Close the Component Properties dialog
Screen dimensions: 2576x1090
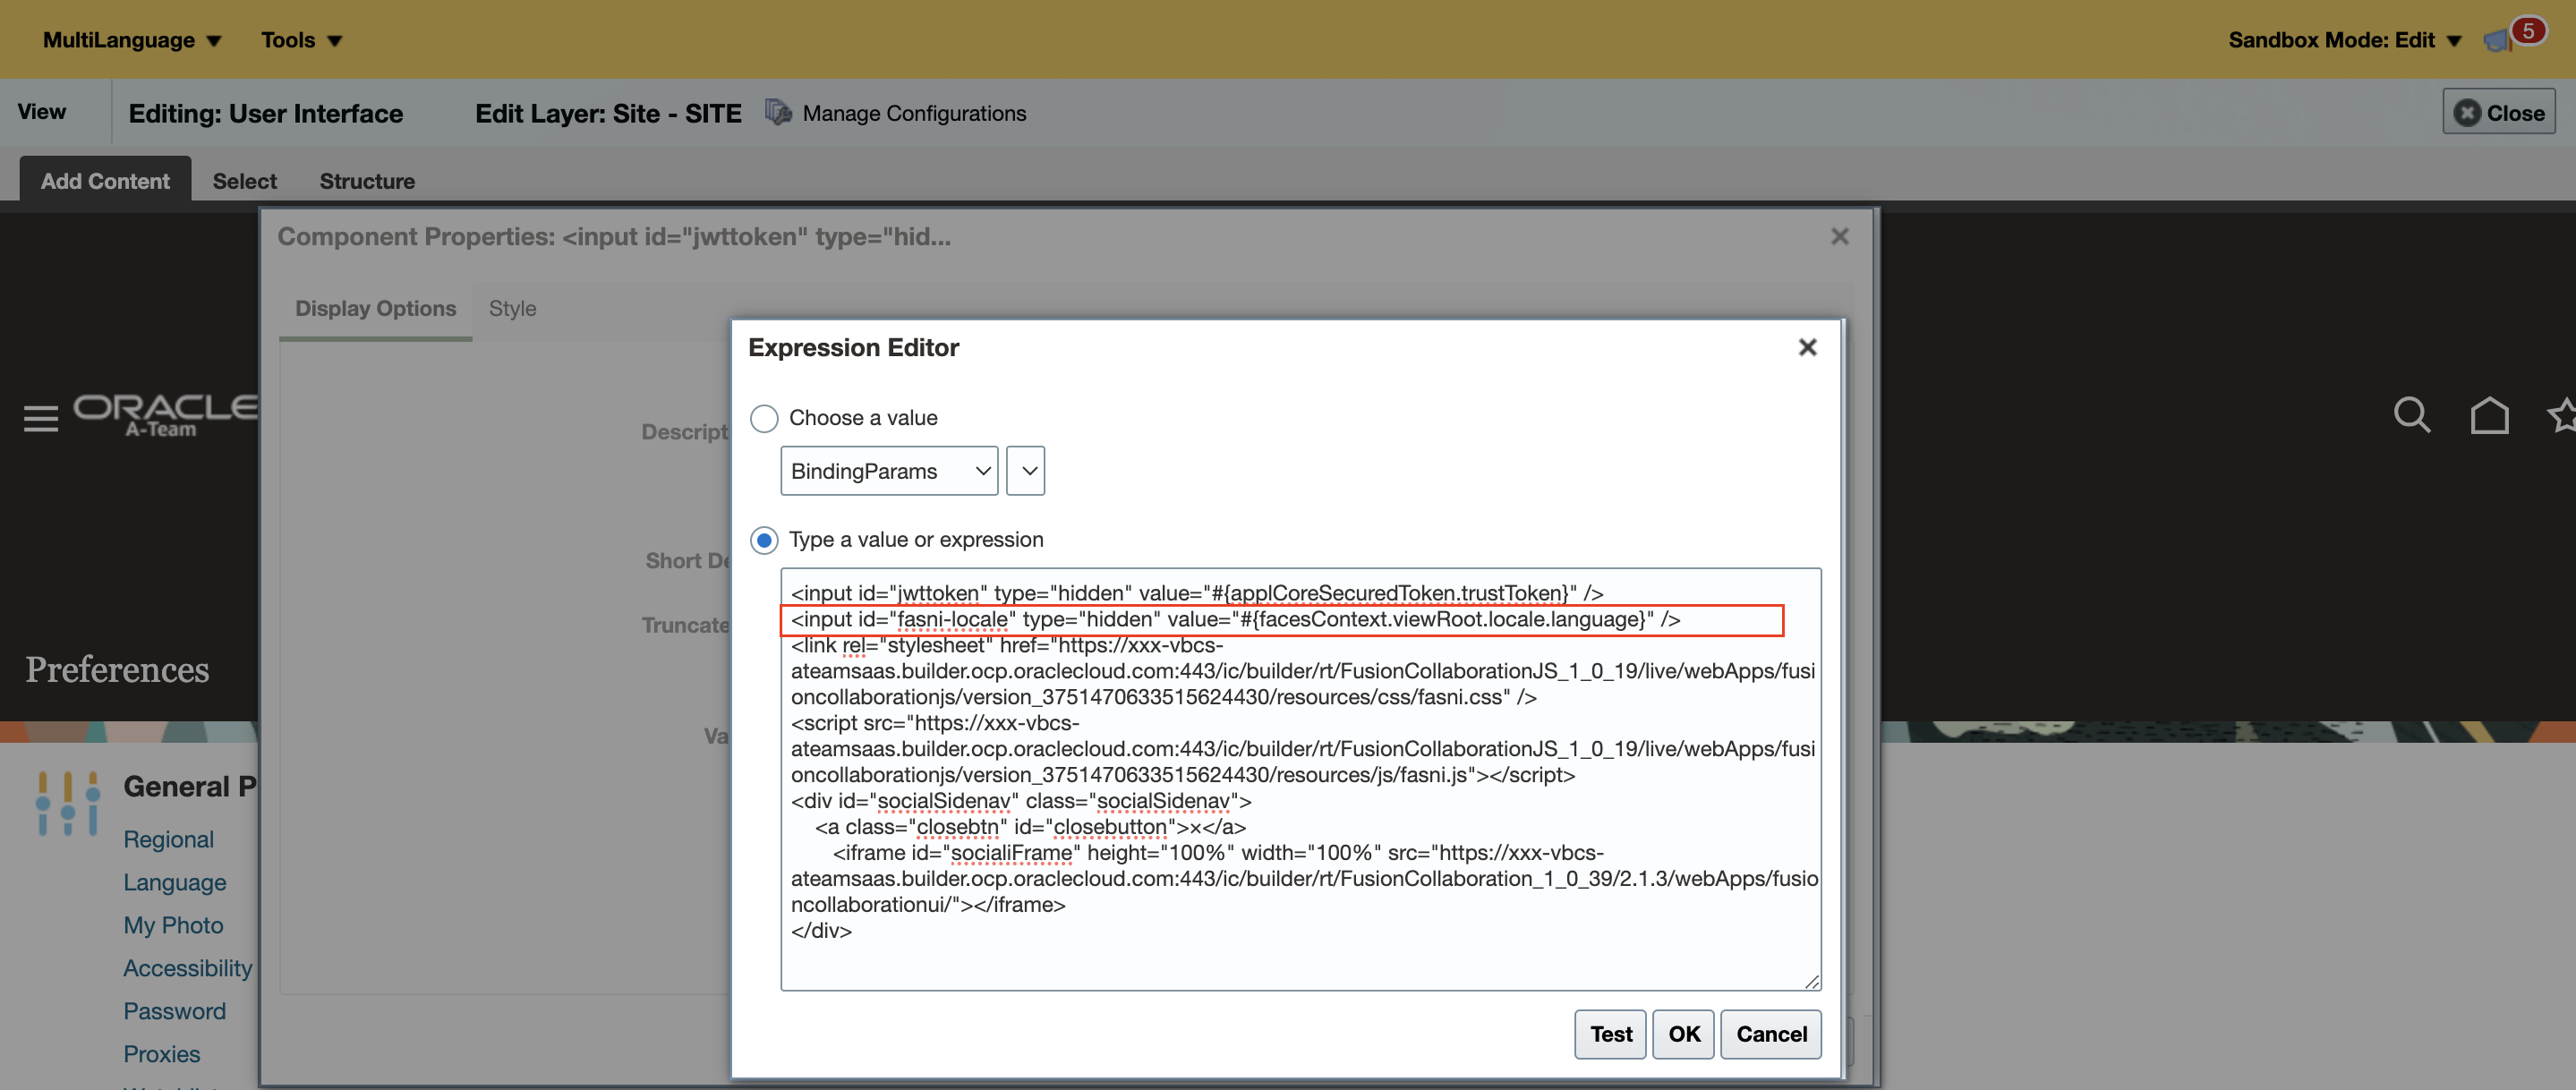pos(1839,237)
